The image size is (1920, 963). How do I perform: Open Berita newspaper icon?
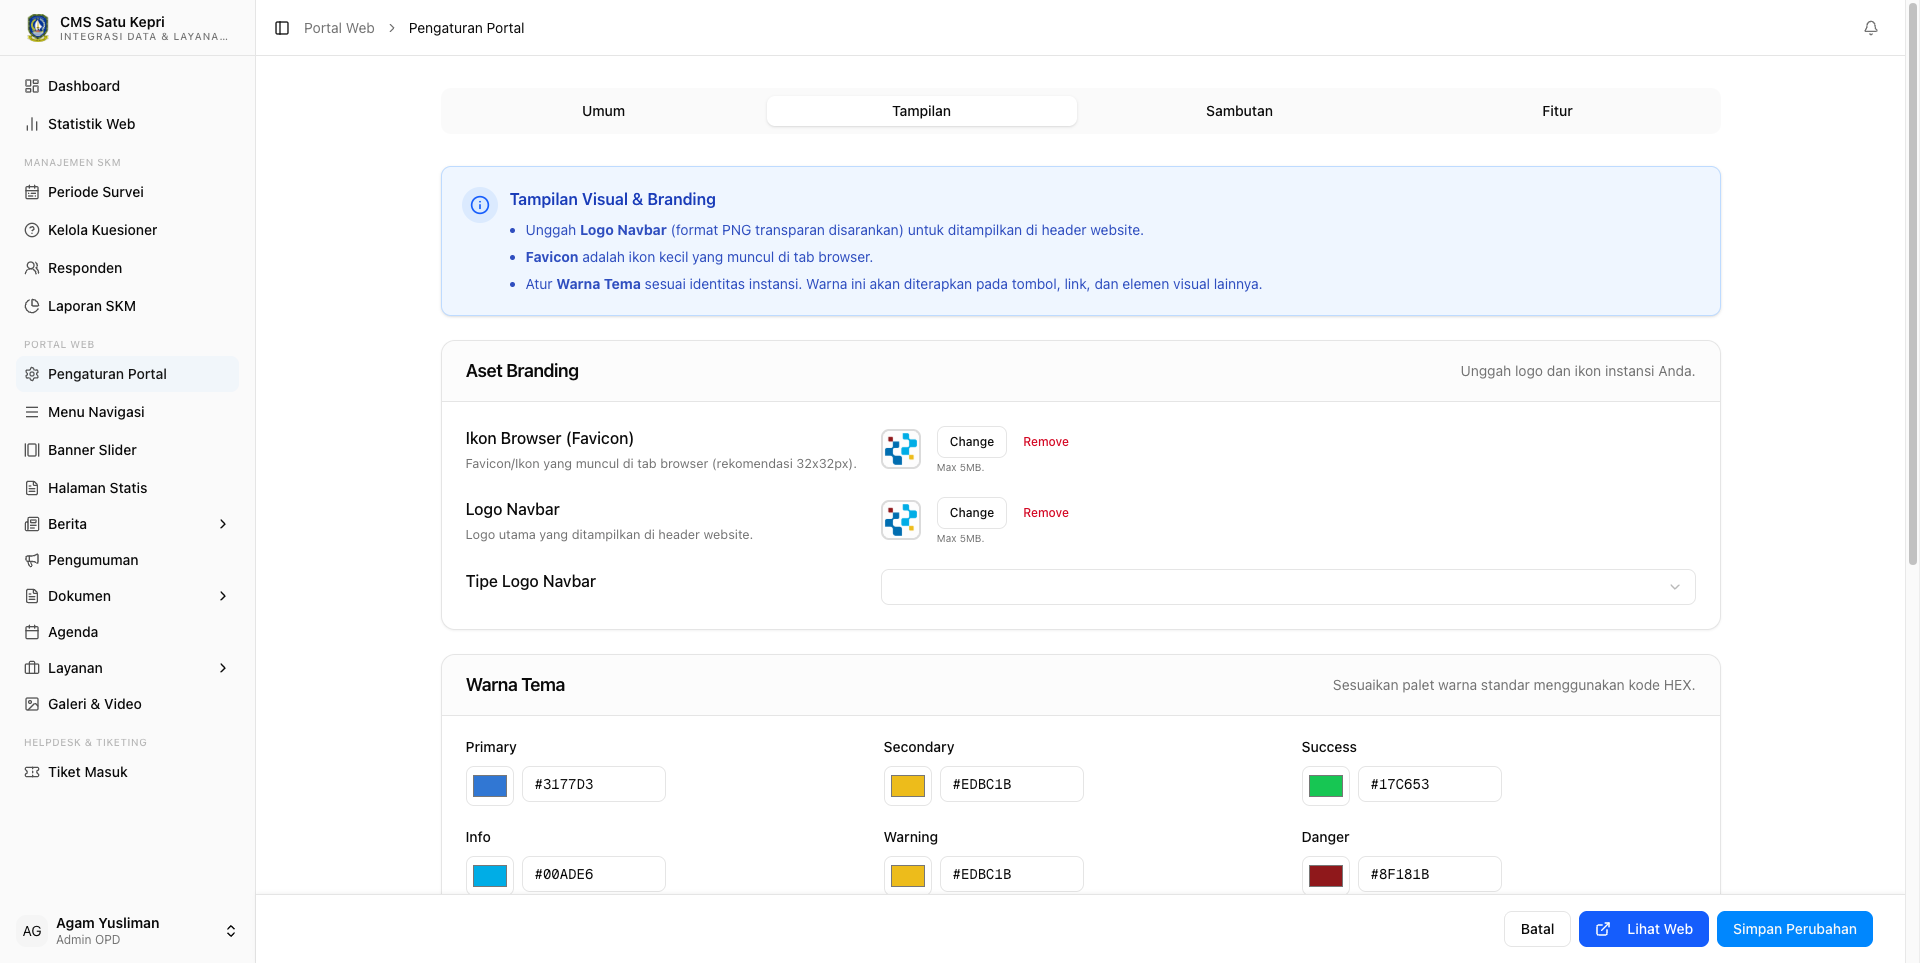(x=32, y=524)
